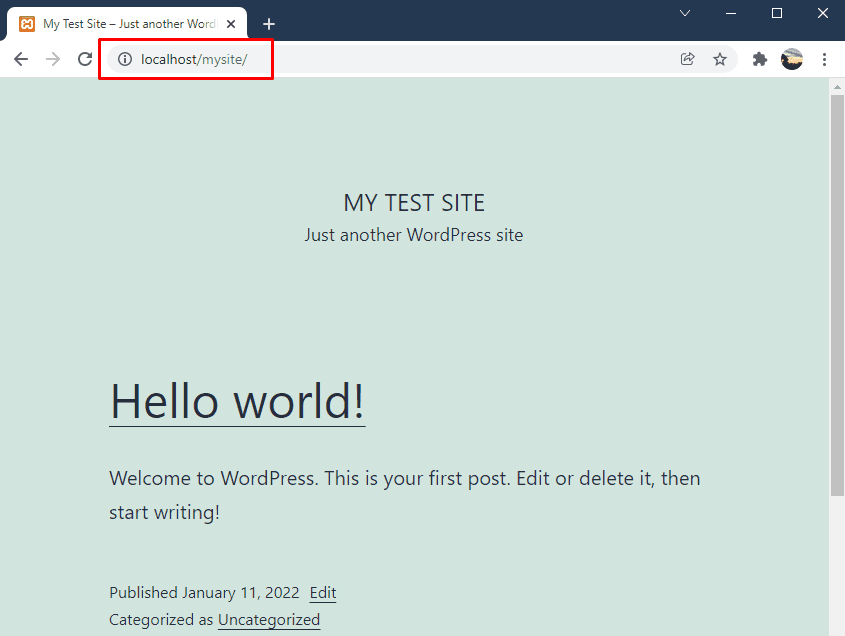Viewport: 845px width, 636px height.
Task: Click the Edit link below the post
Action: coord(323,593)
